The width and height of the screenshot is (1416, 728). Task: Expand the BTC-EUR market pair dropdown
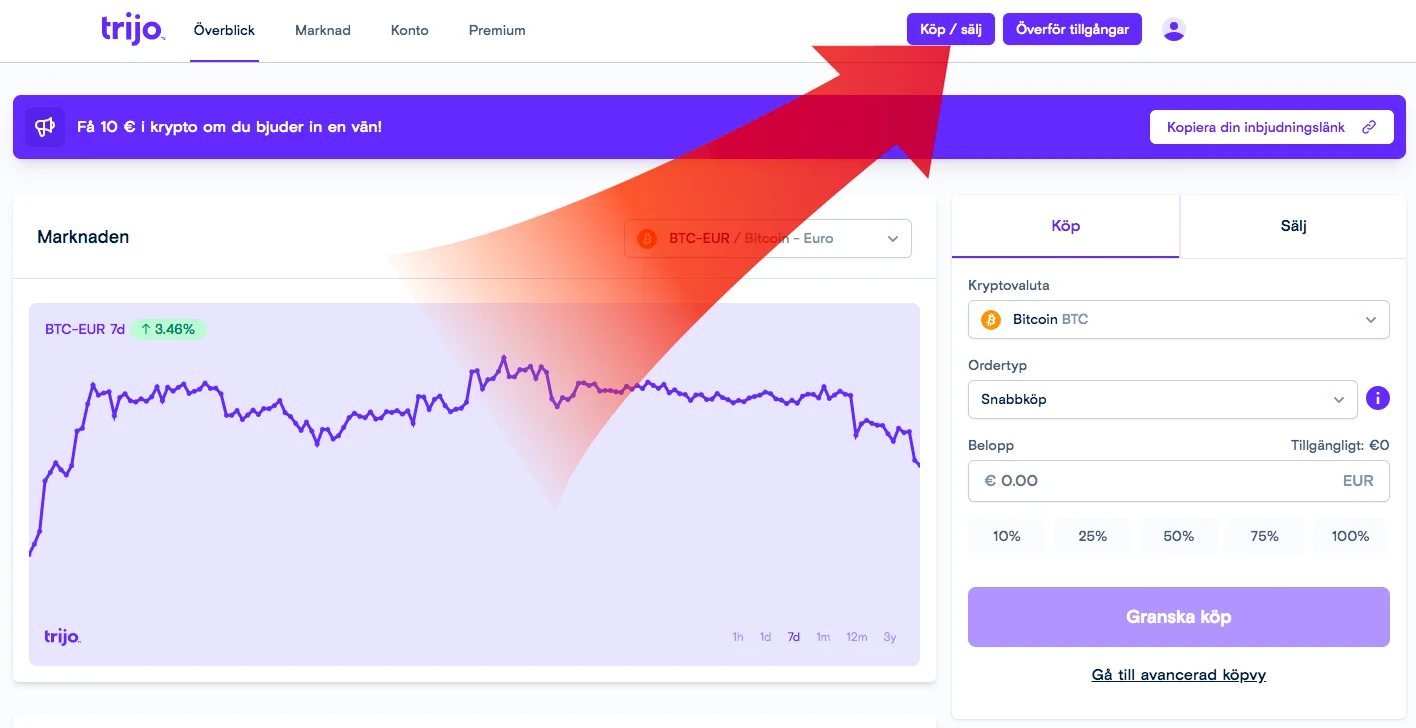(x=892, y=239)
